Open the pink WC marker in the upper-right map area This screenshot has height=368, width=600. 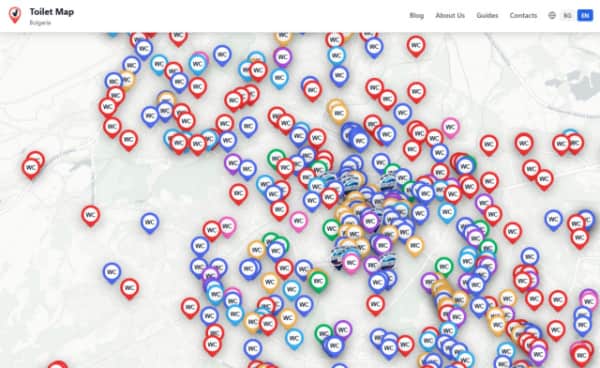point(450,127)
